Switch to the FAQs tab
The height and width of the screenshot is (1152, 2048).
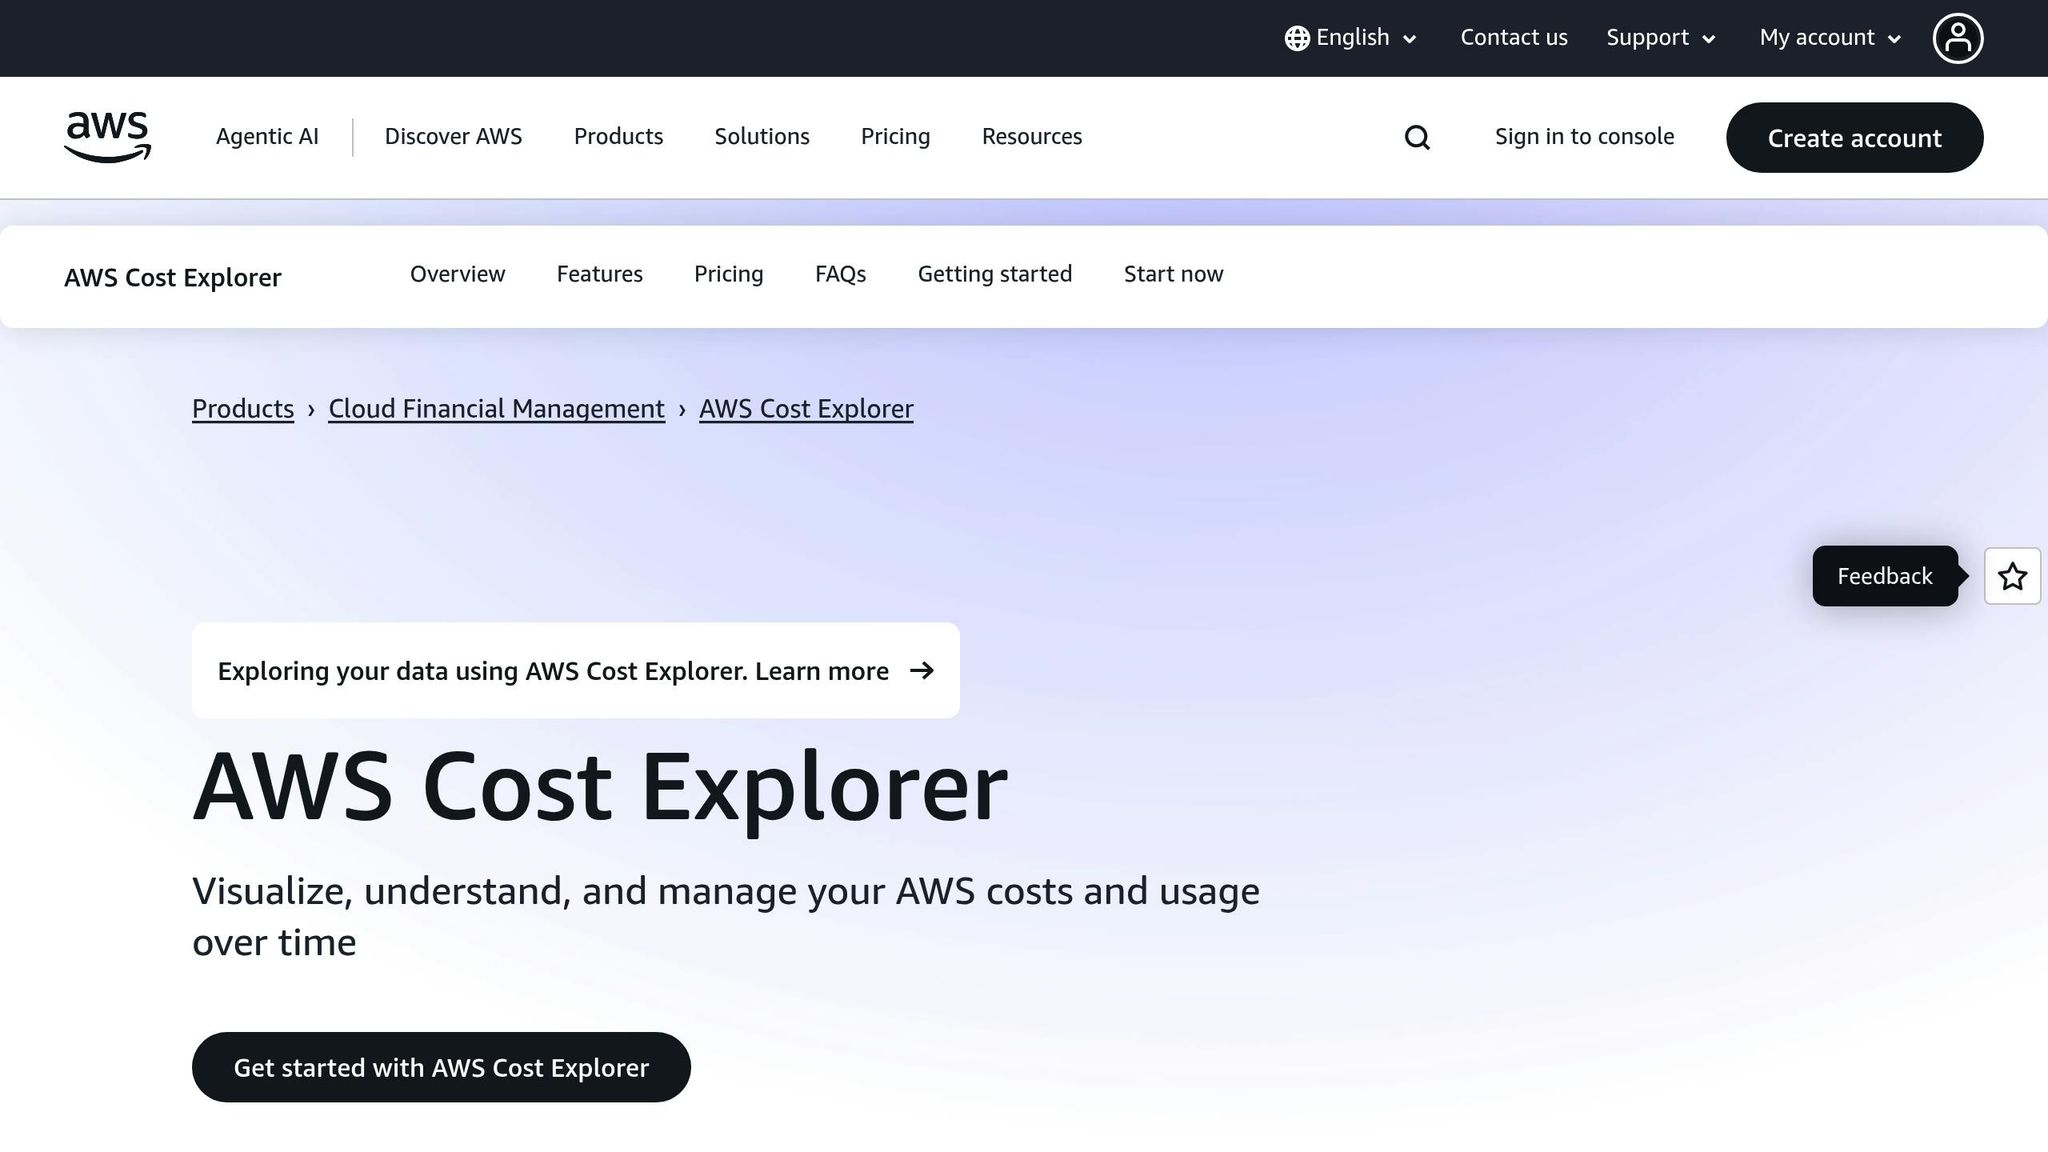(x=840, y=274)
